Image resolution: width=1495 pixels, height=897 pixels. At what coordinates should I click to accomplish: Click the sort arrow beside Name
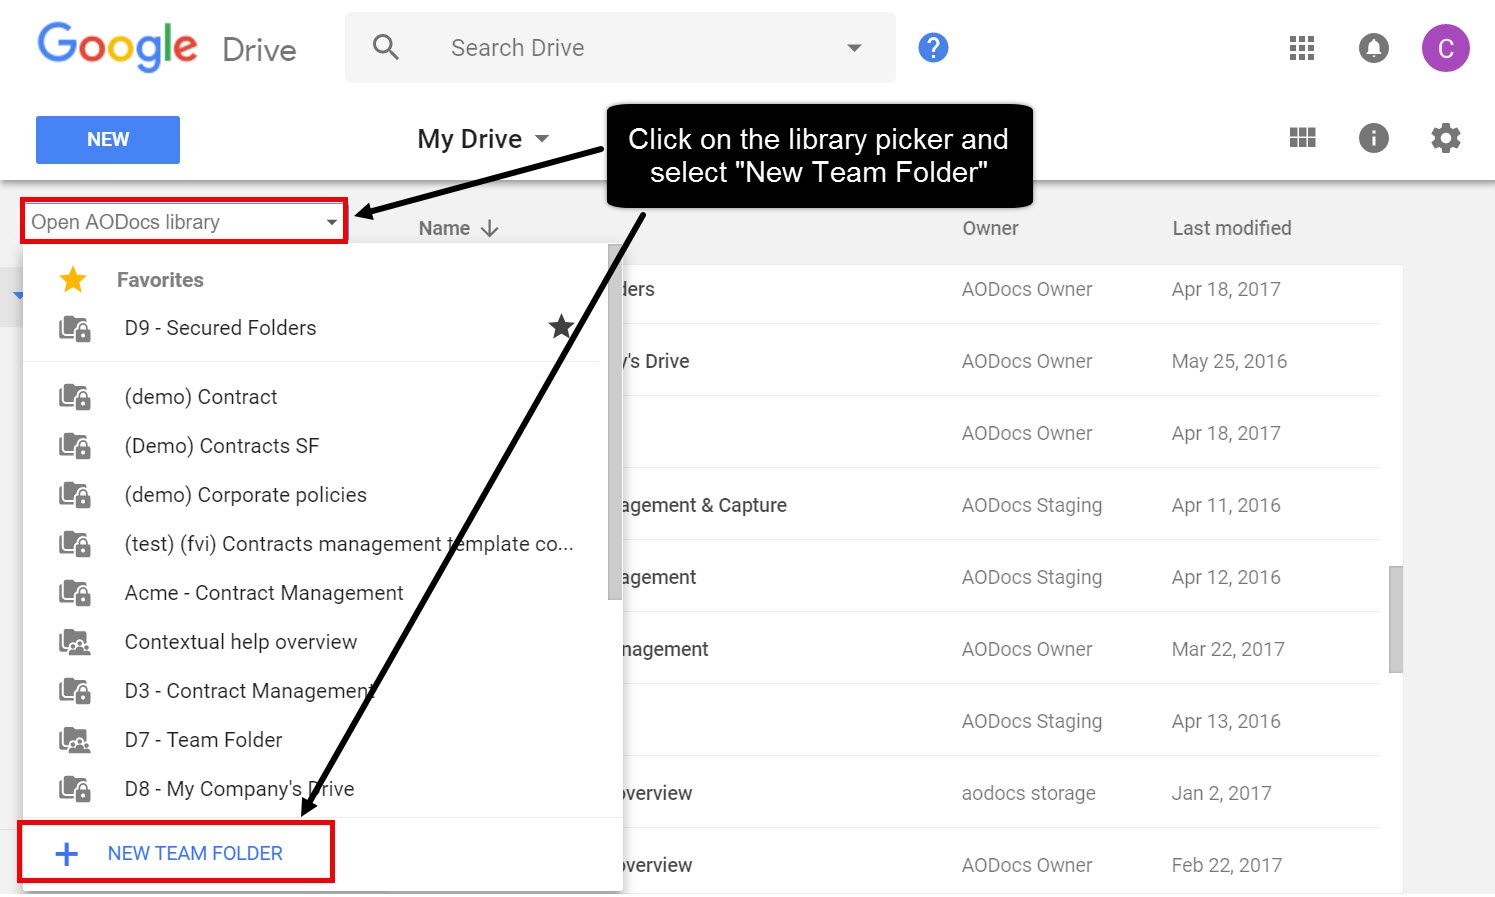(489, 228)
